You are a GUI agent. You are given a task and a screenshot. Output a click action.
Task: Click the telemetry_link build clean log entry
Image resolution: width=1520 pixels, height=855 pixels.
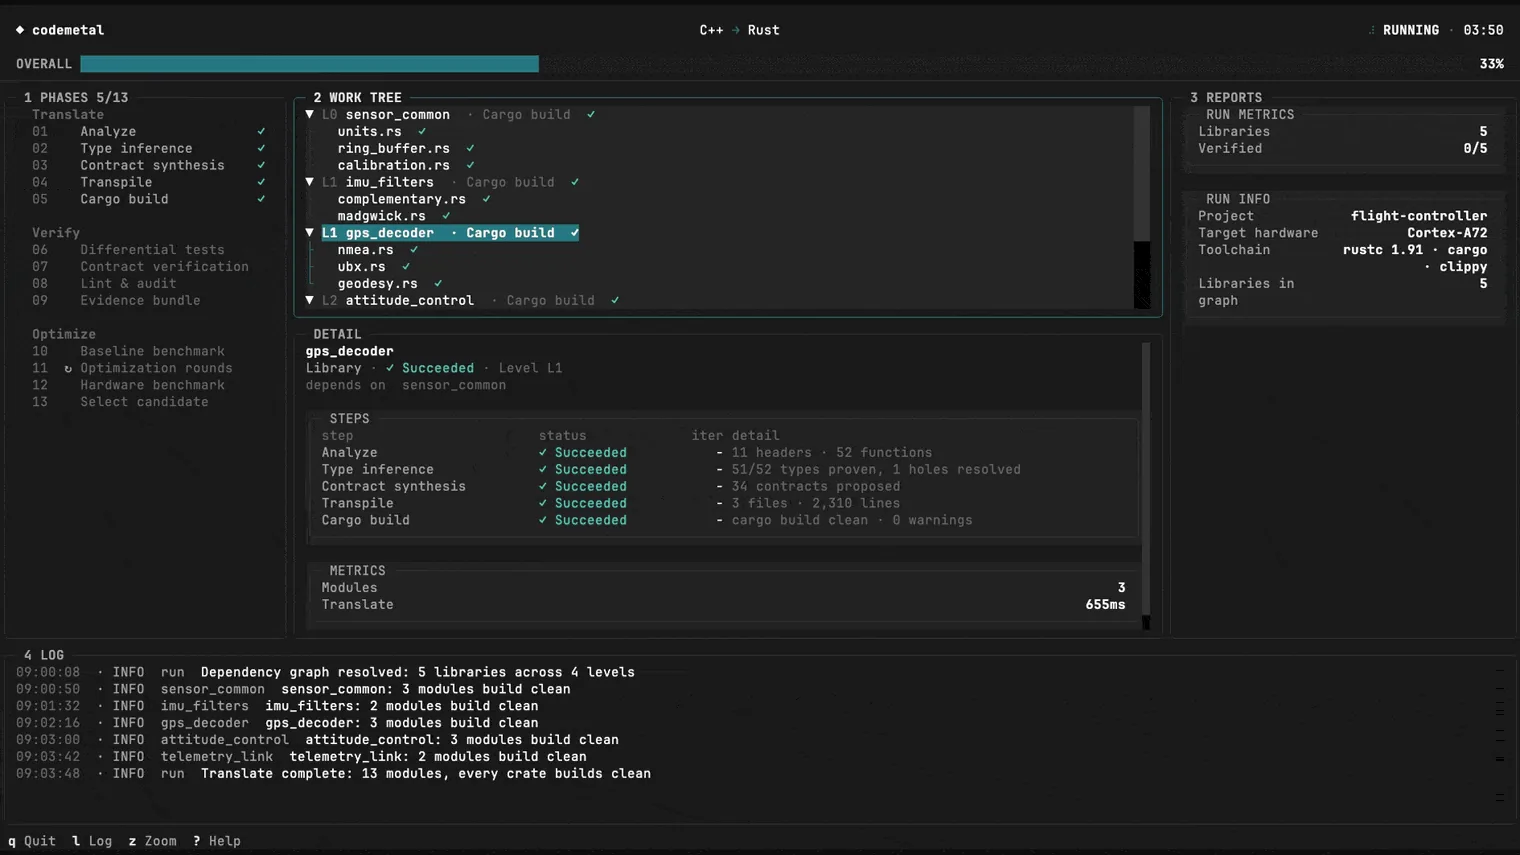(x=301, y=757)
